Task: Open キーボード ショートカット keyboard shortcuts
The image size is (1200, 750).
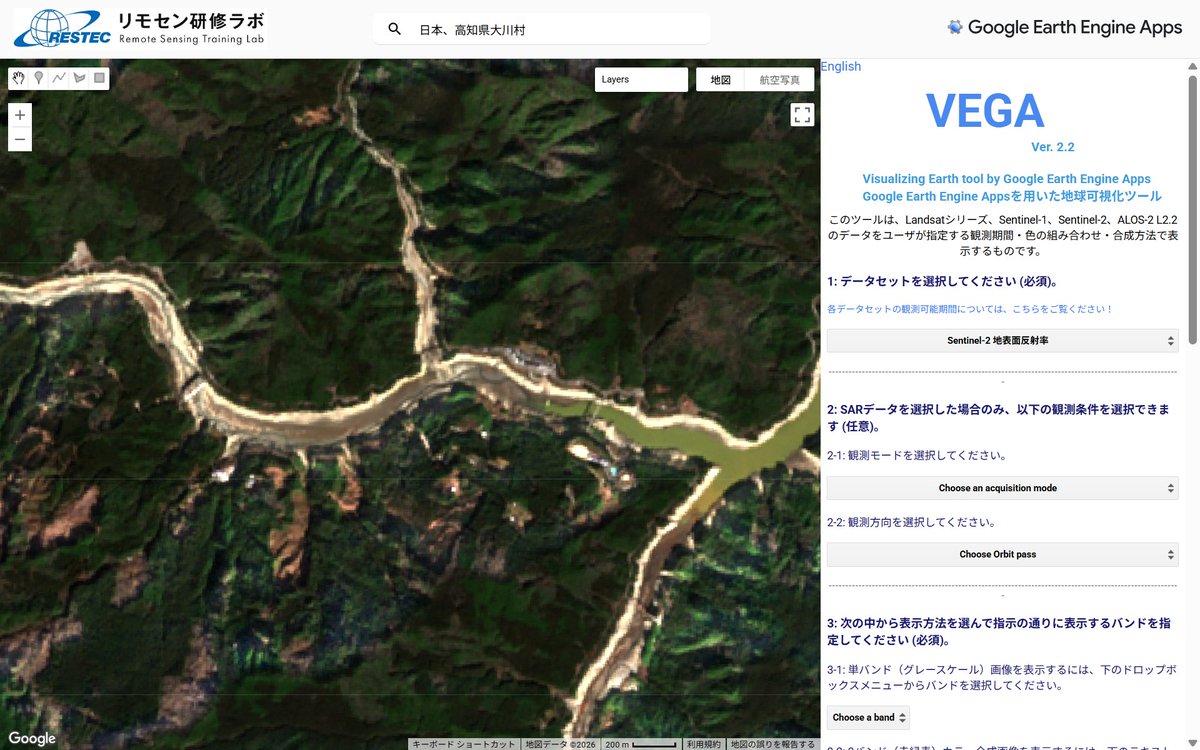Action: pos(464,744)
